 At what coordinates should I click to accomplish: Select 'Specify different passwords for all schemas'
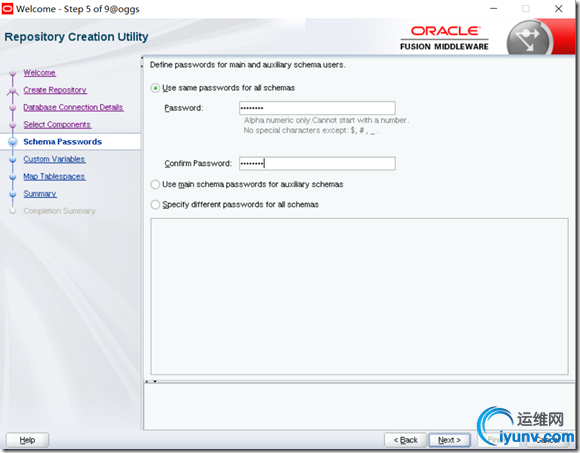click(155, 204)
